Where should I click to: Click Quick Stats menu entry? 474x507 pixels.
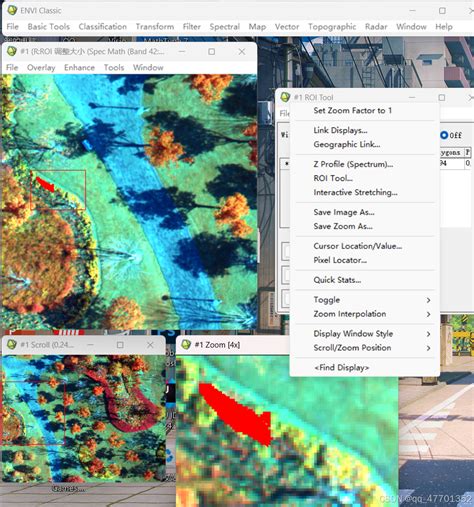[x=337, y=280]
